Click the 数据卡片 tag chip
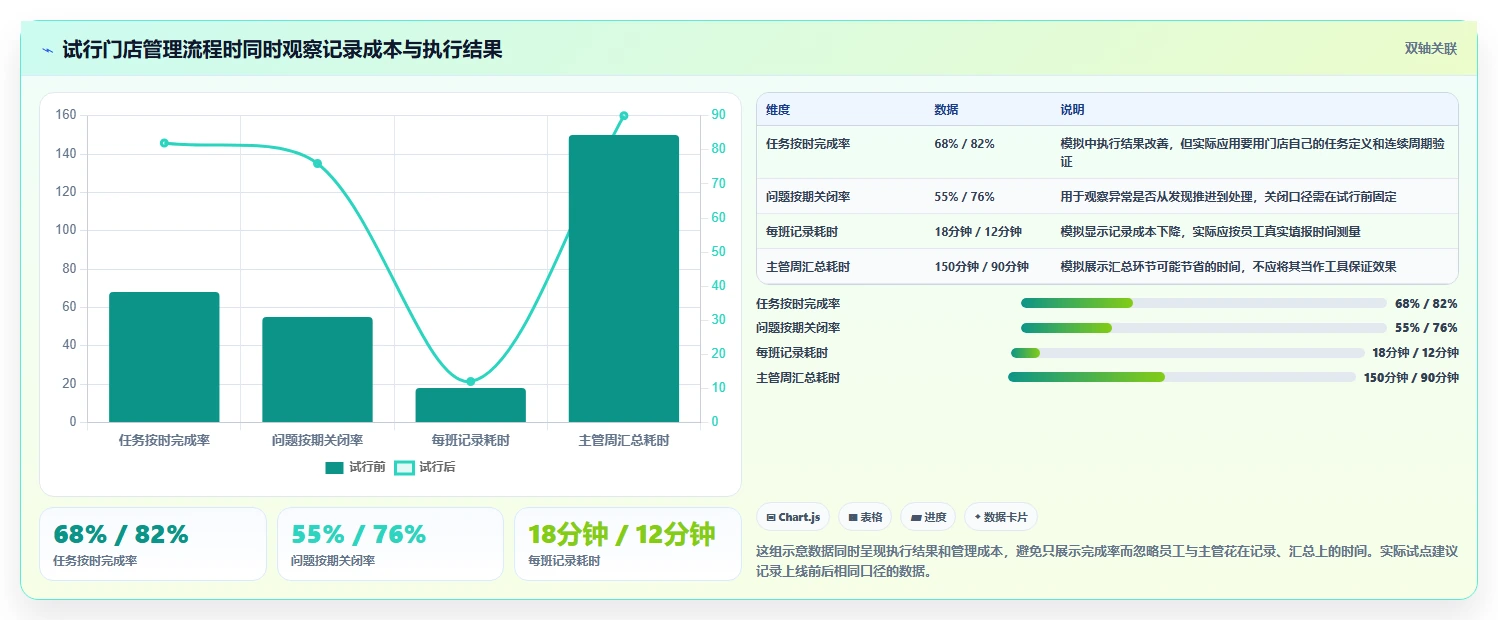The image size is (1498, 620). click(1001, 517)
